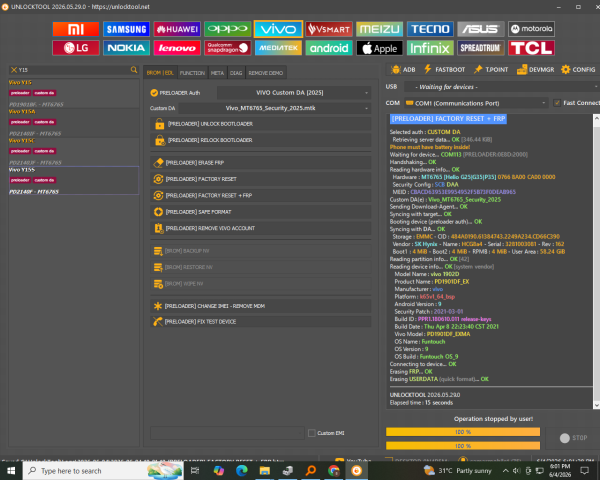Select the Xiaomi MI brand logo

[x=76, y=29]
